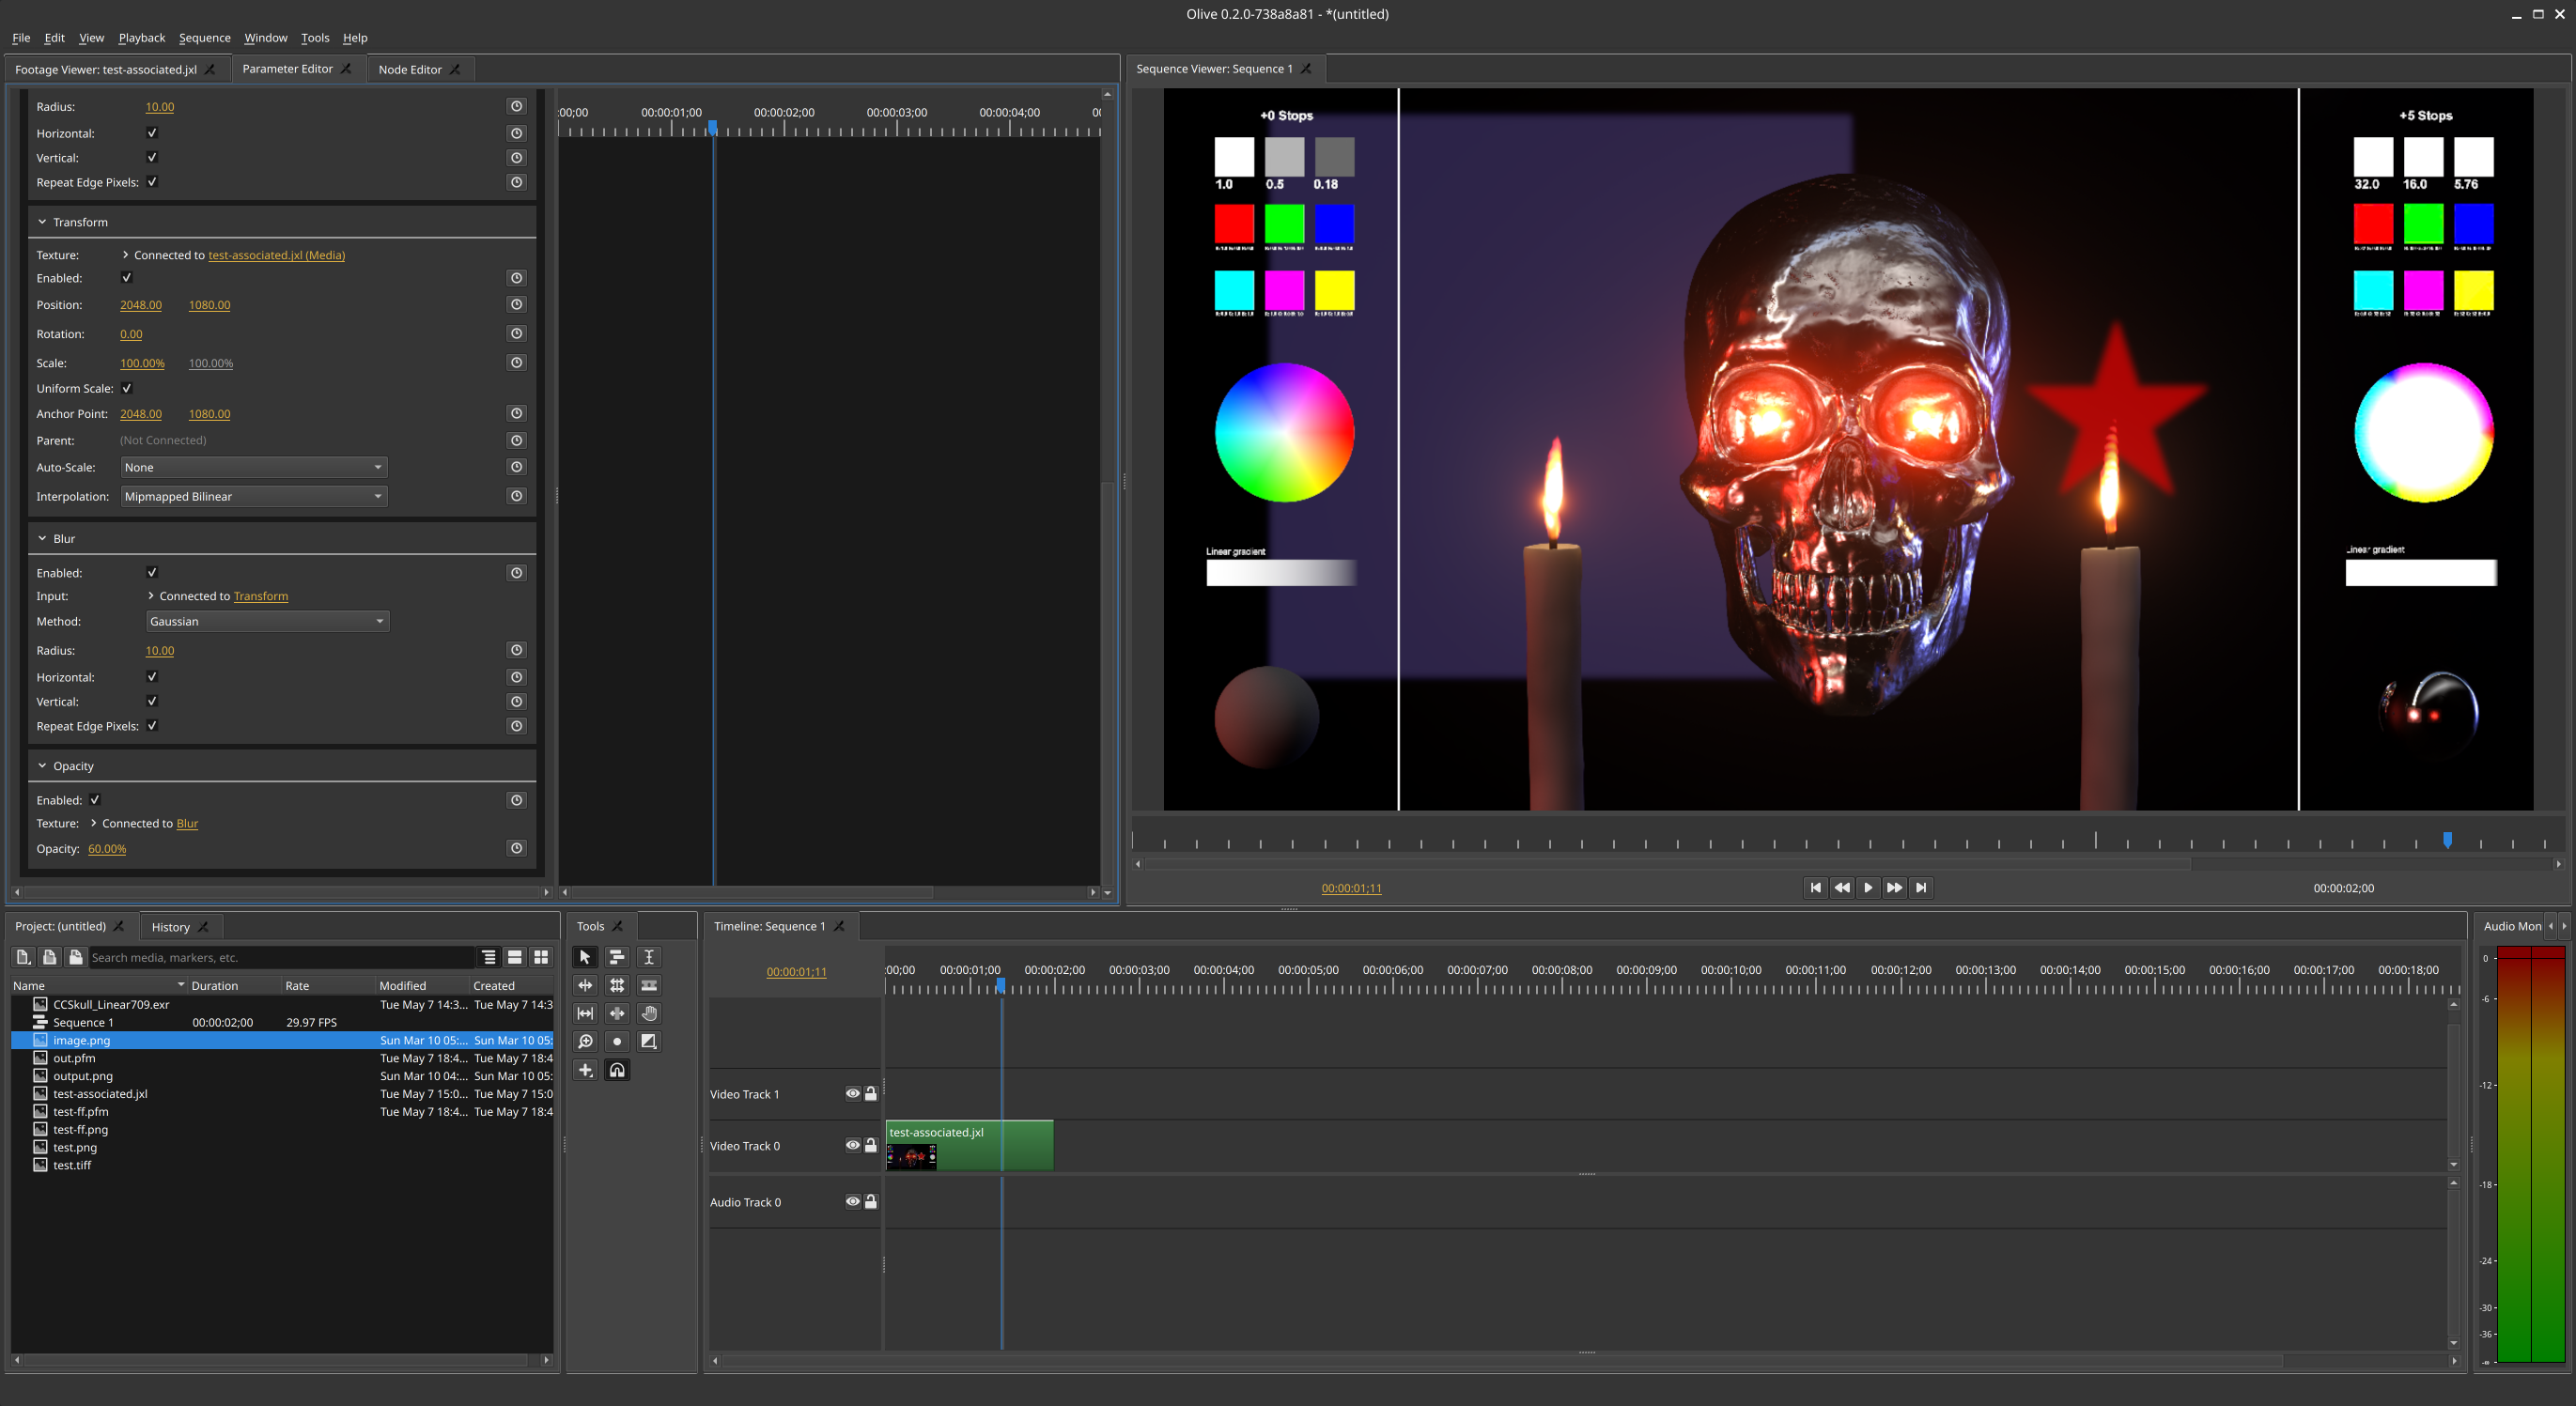Screen dimensions: 2576x1406
Task: Expand Opacity Texture connection arrow
Action: pos(93,823)
